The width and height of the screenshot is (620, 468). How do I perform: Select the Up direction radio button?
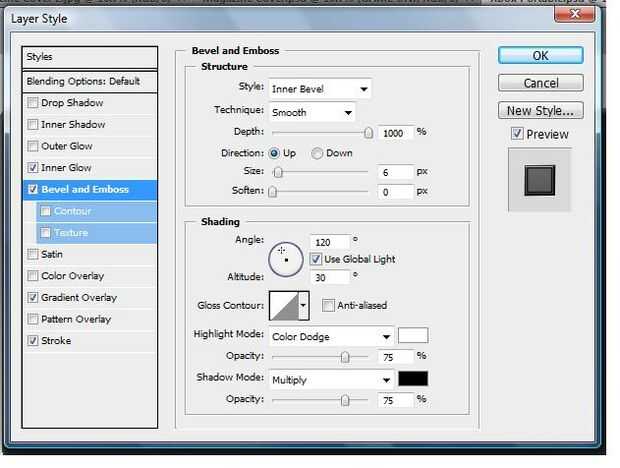tap(274, 153)
